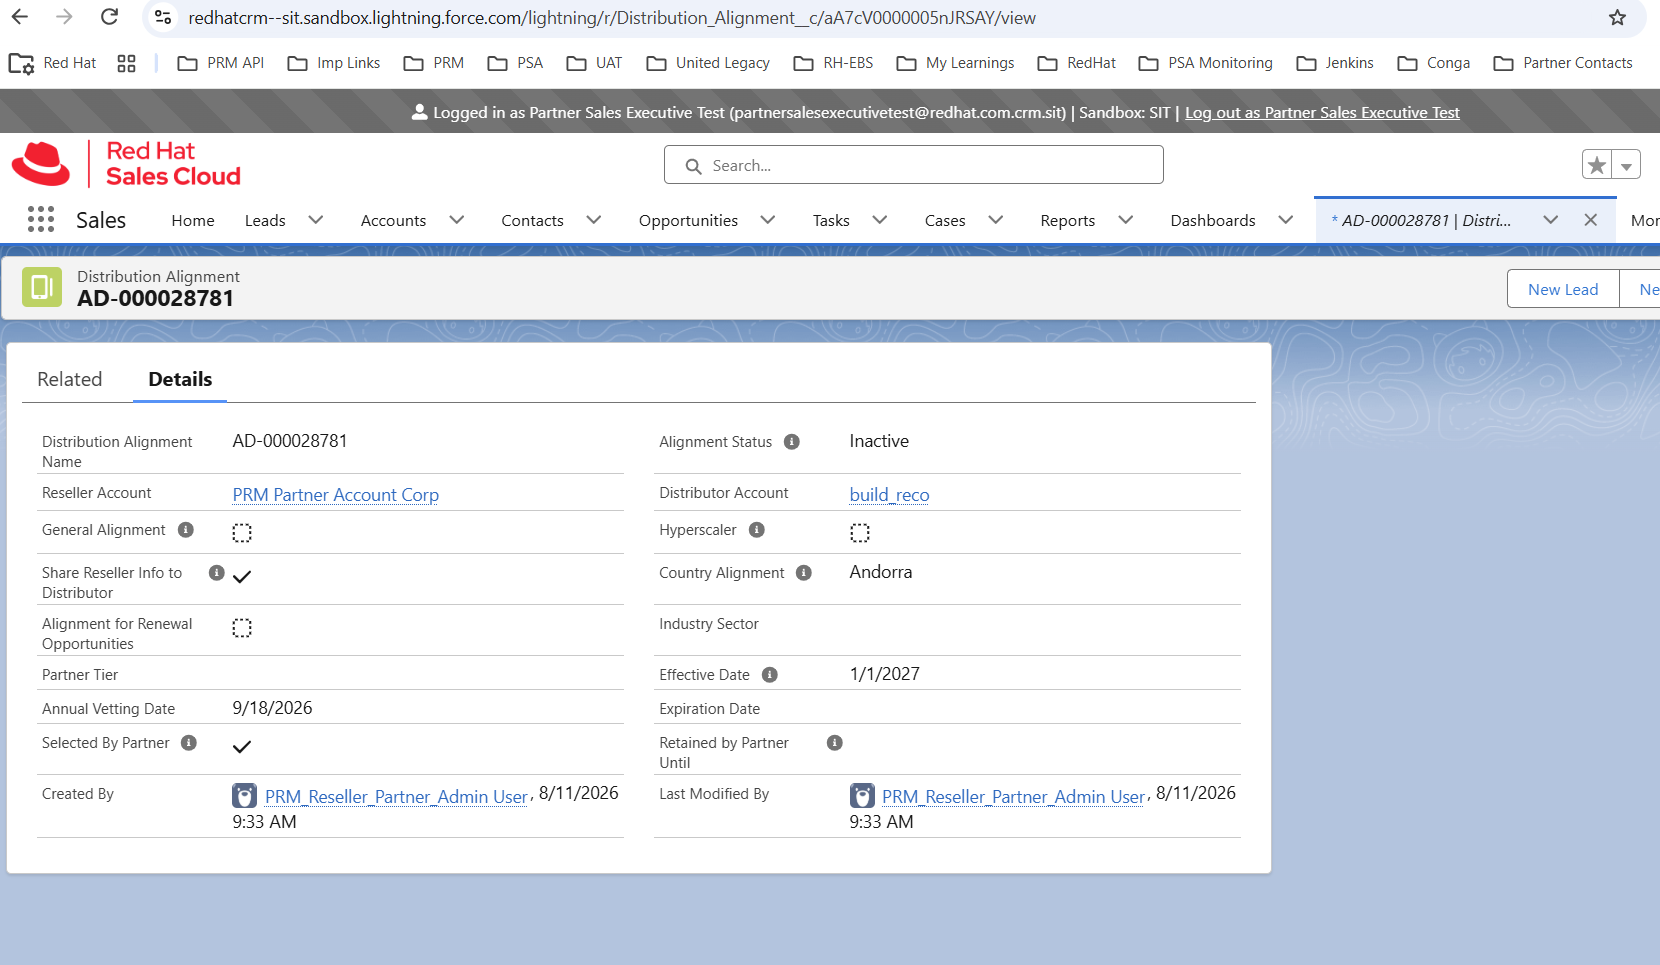The image size is (1660, 965).
Task: Reload the page with the refresh icon
Action: pos(110,17)
